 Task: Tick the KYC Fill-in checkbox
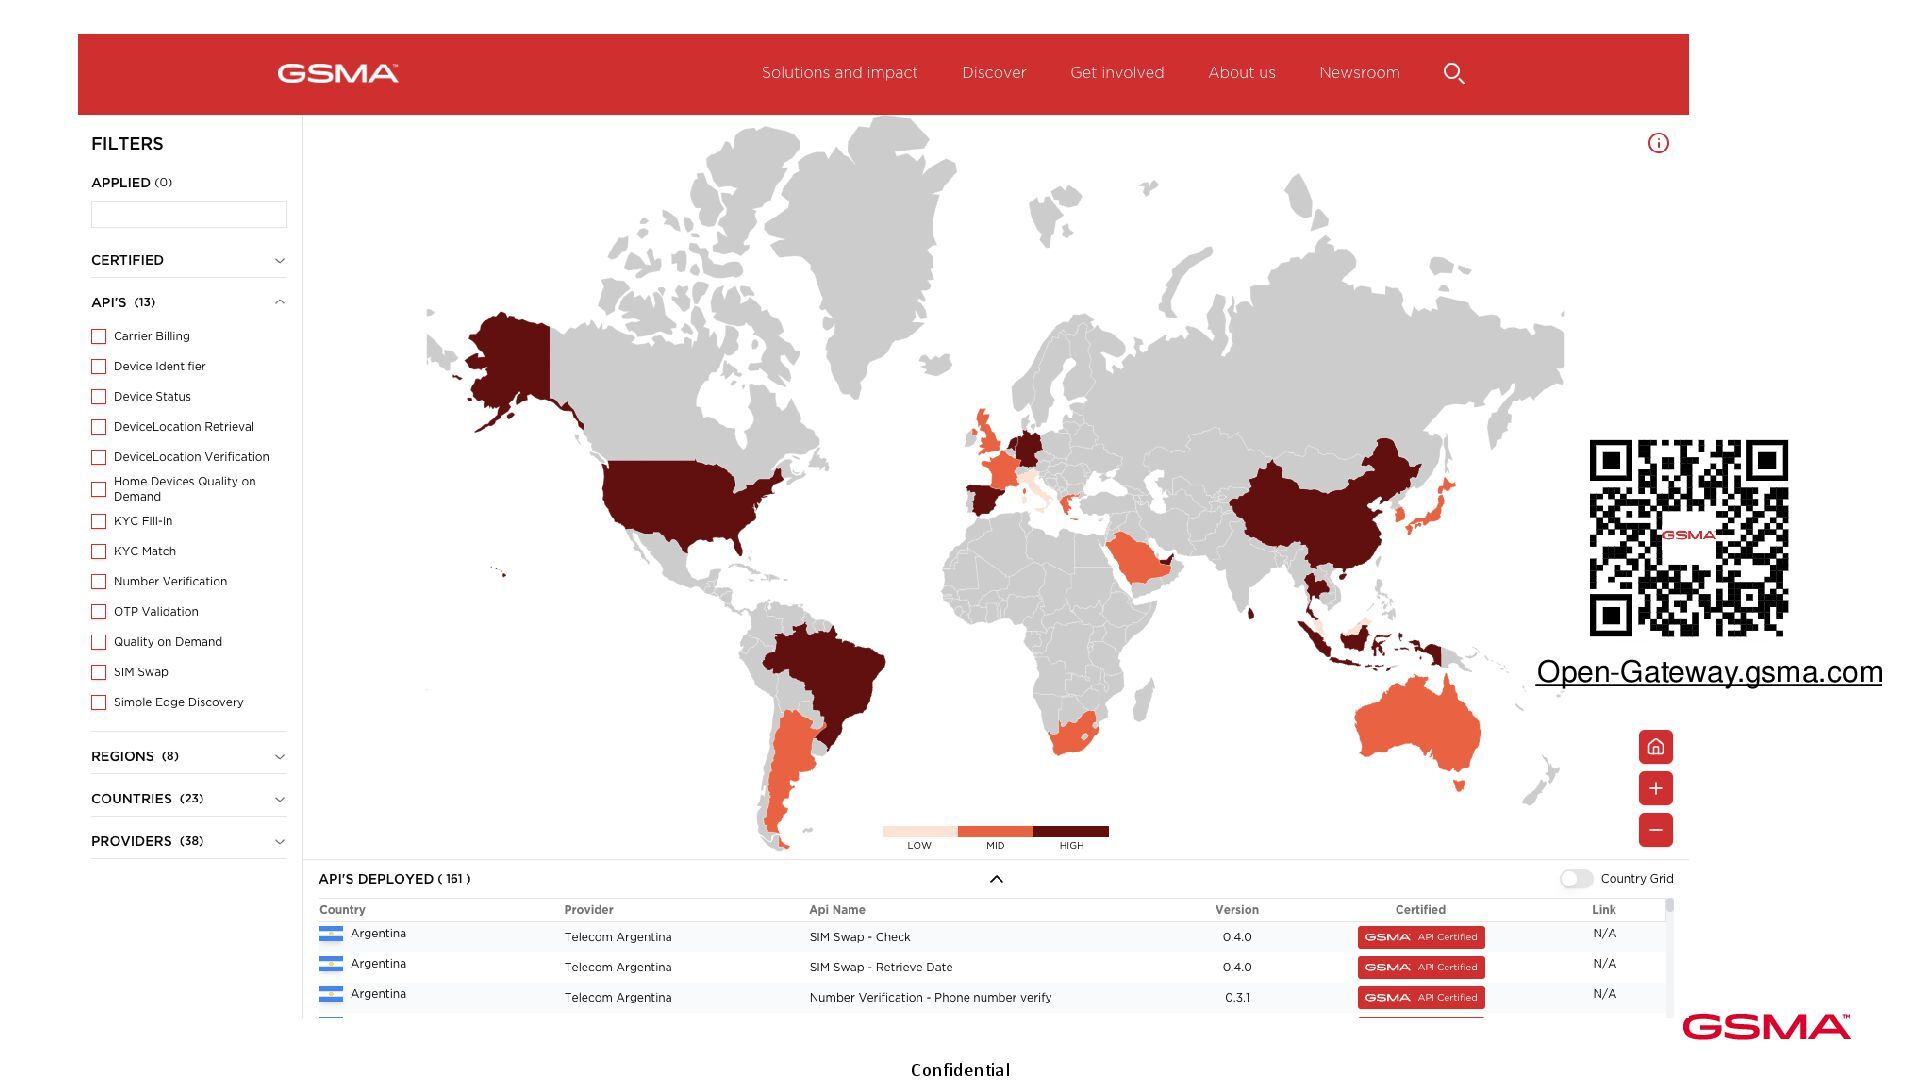point(99,521)
